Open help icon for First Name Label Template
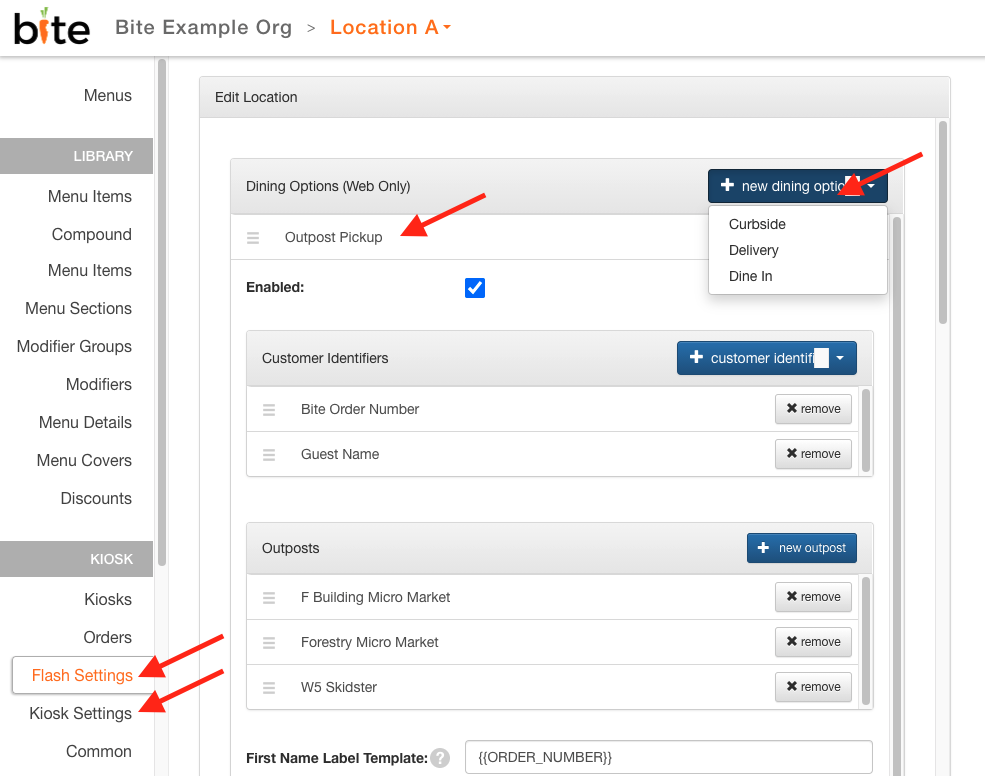Screen dimensions: 985x776 point(440,758)
